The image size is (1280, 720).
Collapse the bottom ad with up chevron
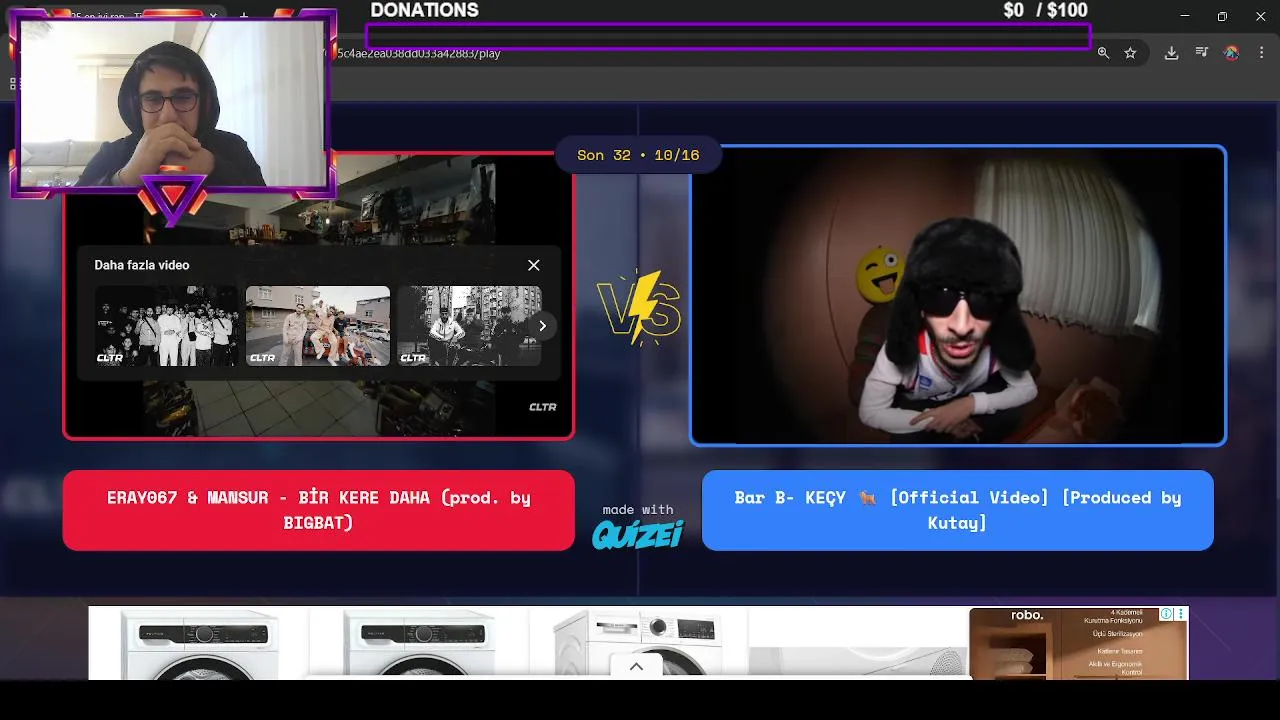636,667
